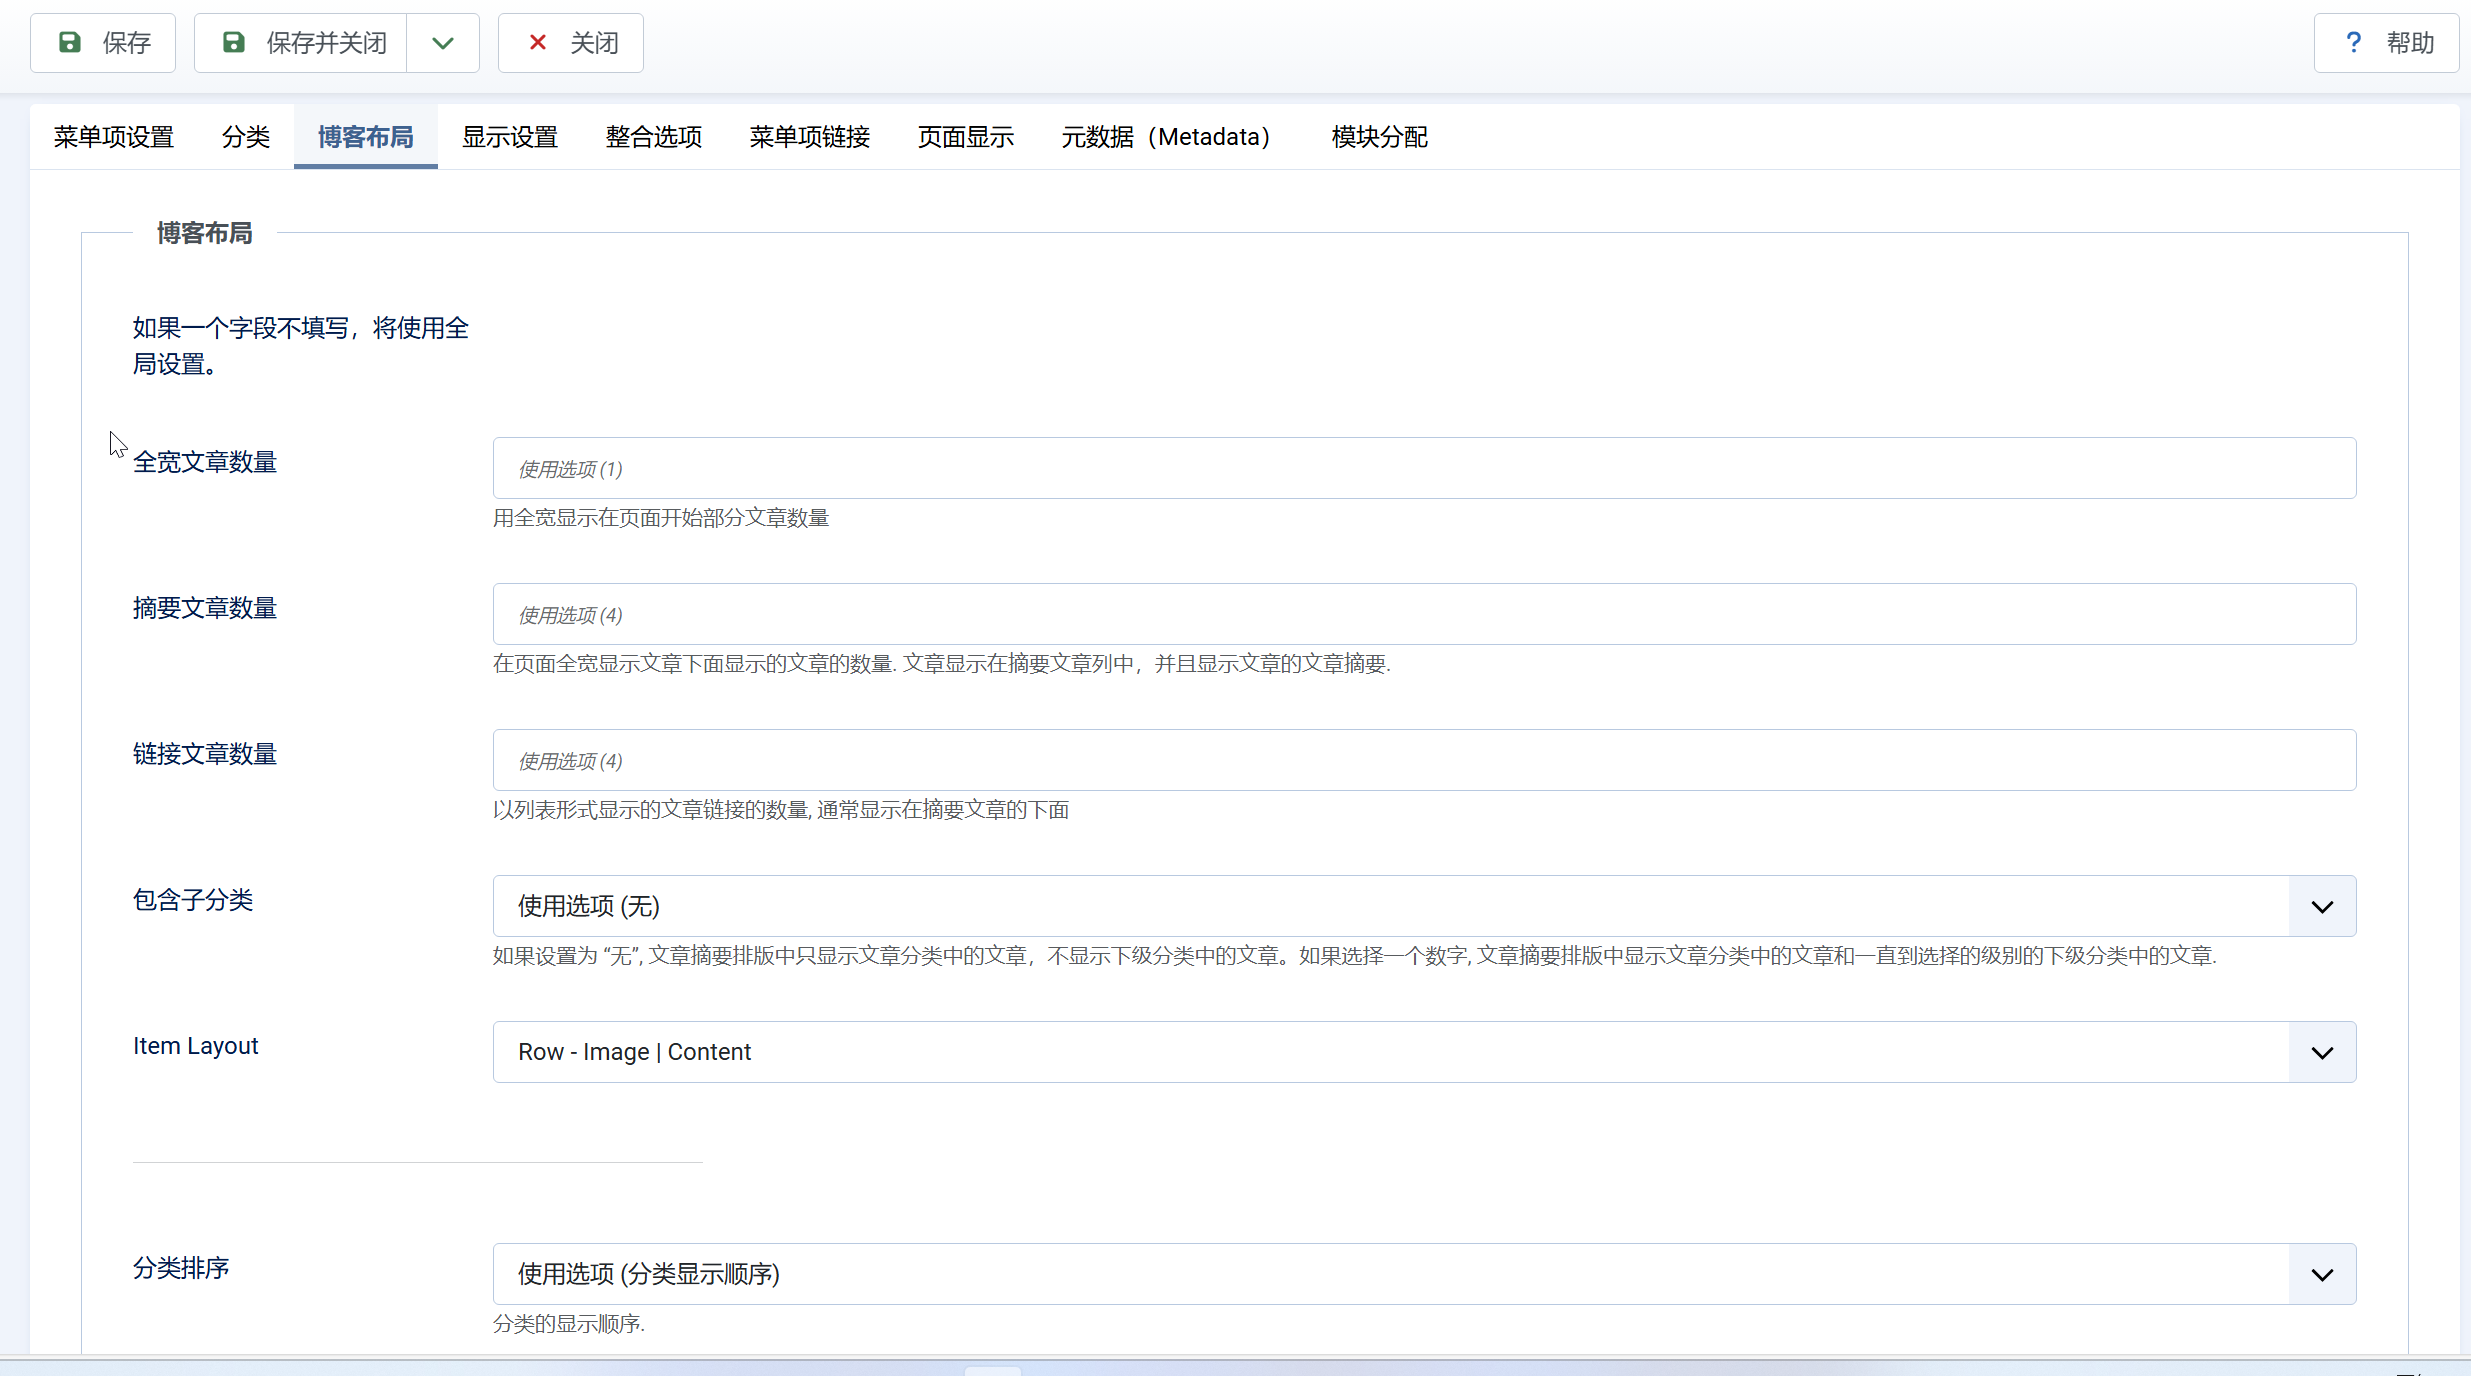Click the save icon on 保存并关闭 button
Screen dimensions: 2471x1376
point(233,43)
